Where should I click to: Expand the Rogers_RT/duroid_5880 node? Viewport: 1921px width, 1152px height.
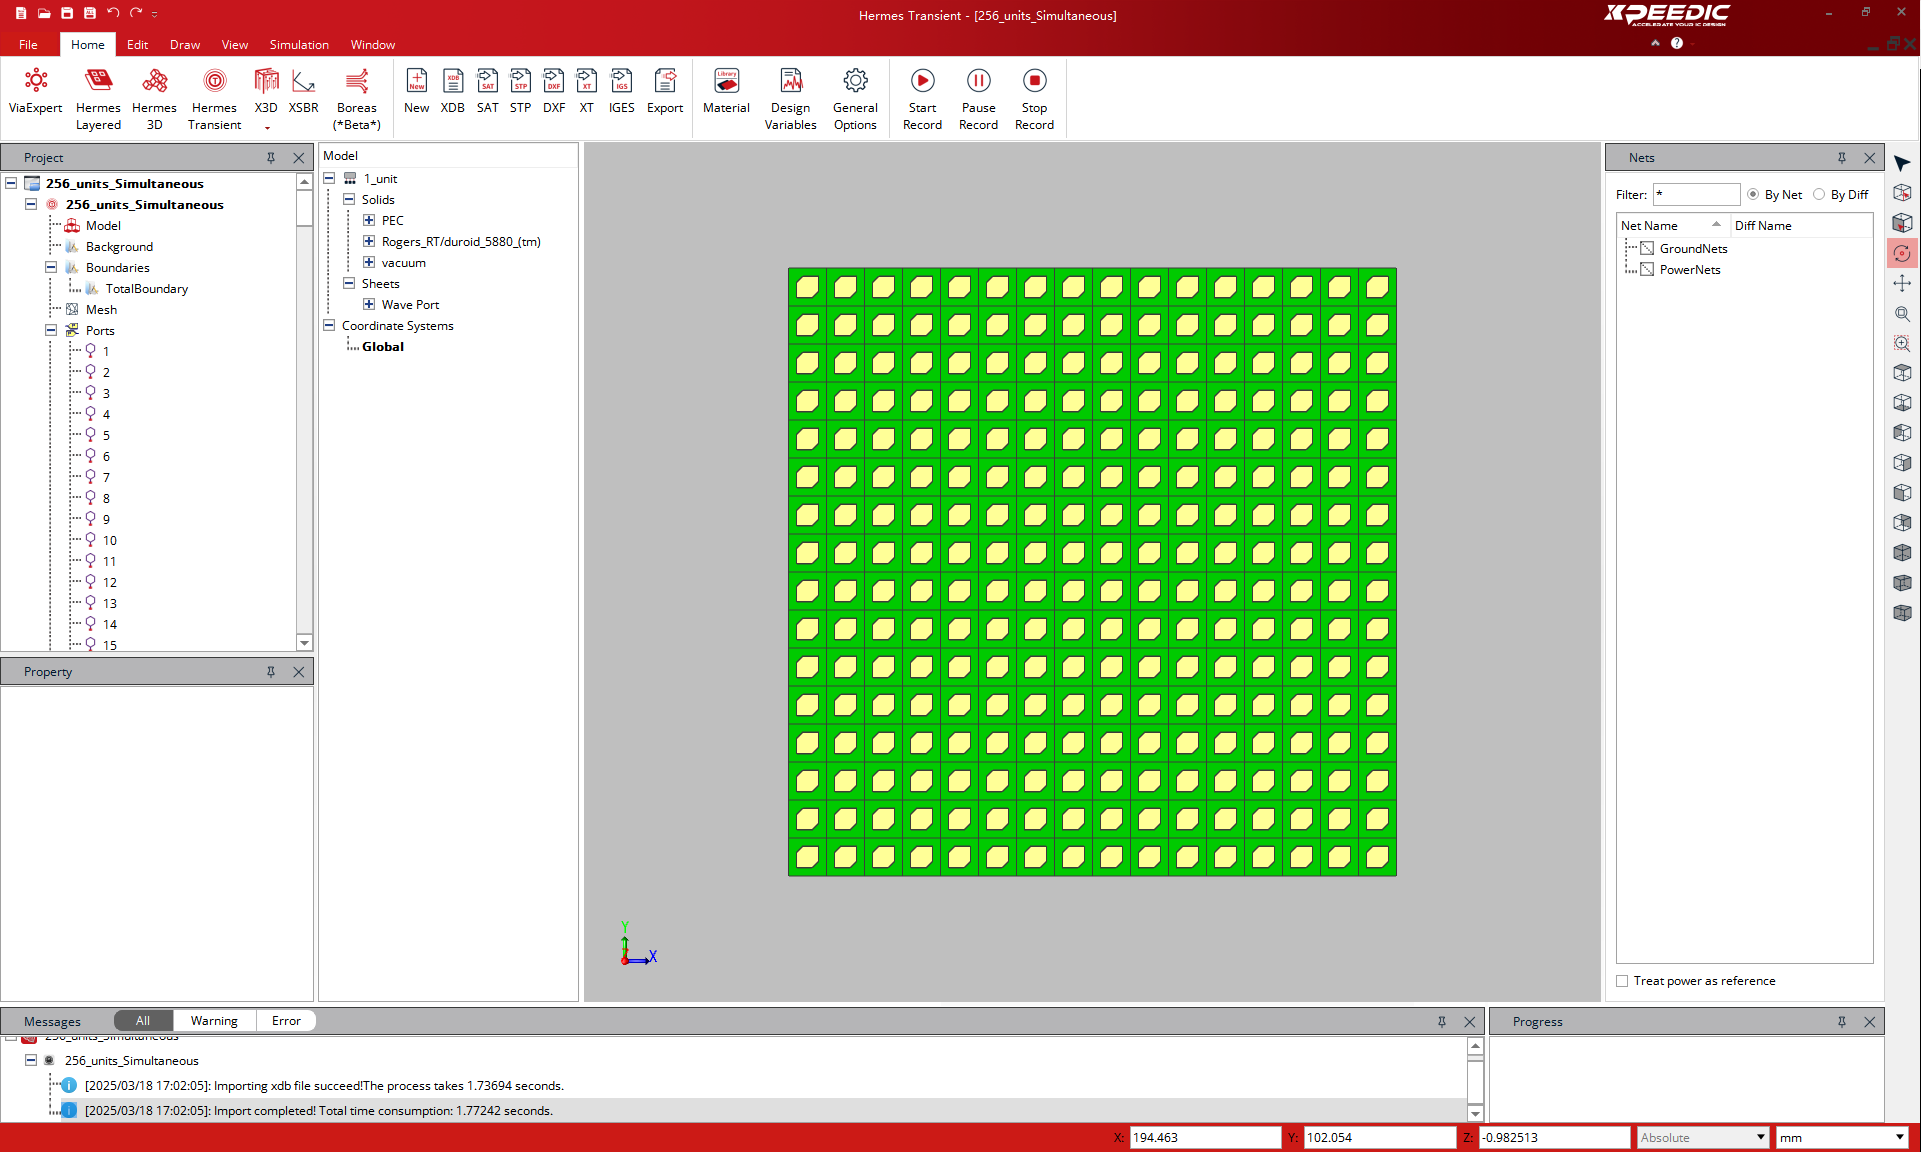tap(369, 241)
